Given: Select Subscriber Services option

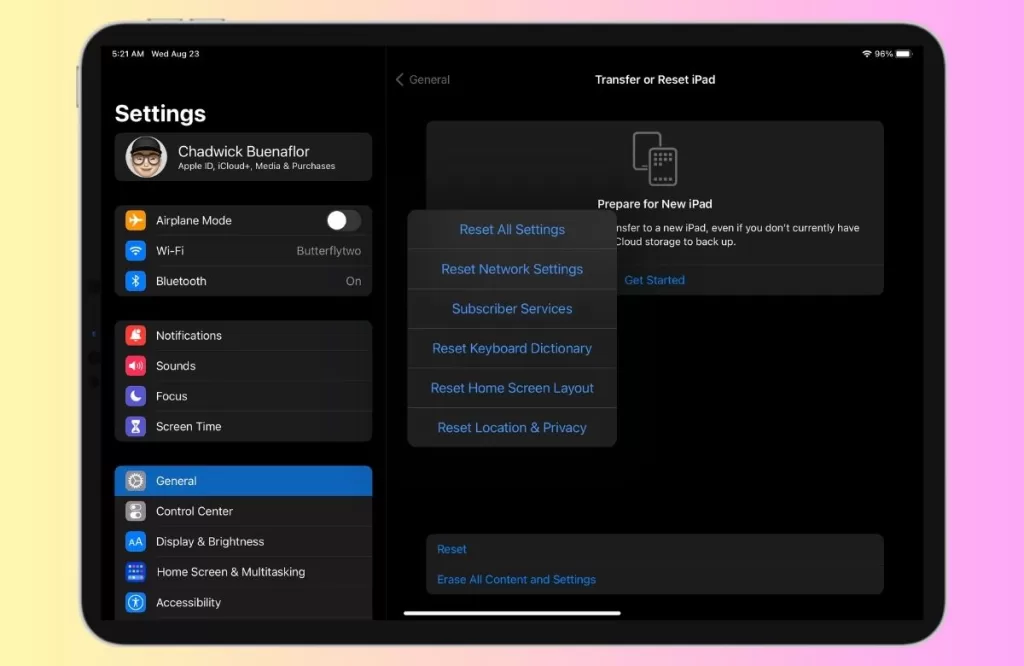Looking at the screenshot, I should tap(512, 309).
